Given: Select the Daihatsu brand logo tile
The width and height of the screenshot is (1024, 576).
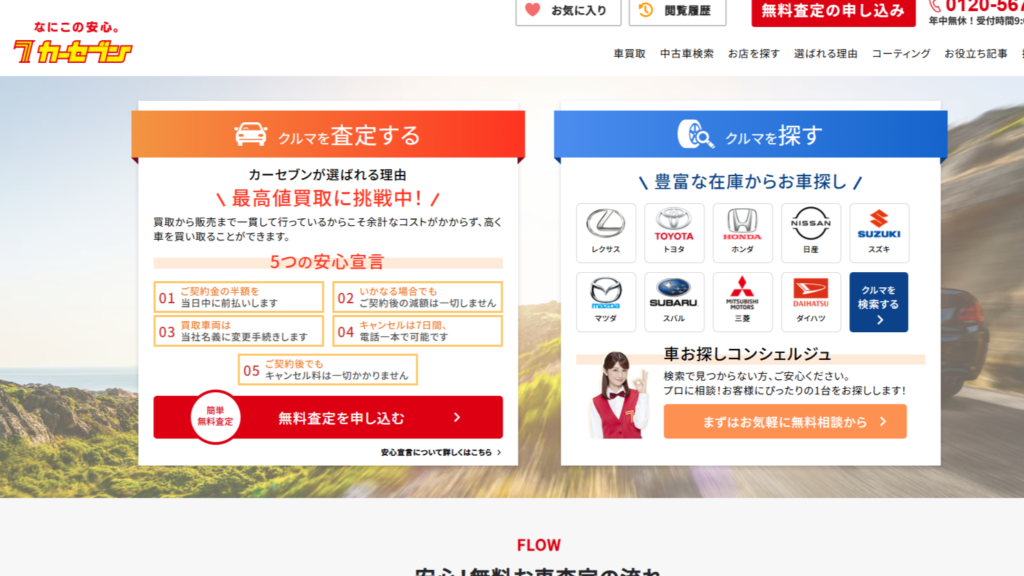Looking at the screenshot, I should (x=810, y=302).
